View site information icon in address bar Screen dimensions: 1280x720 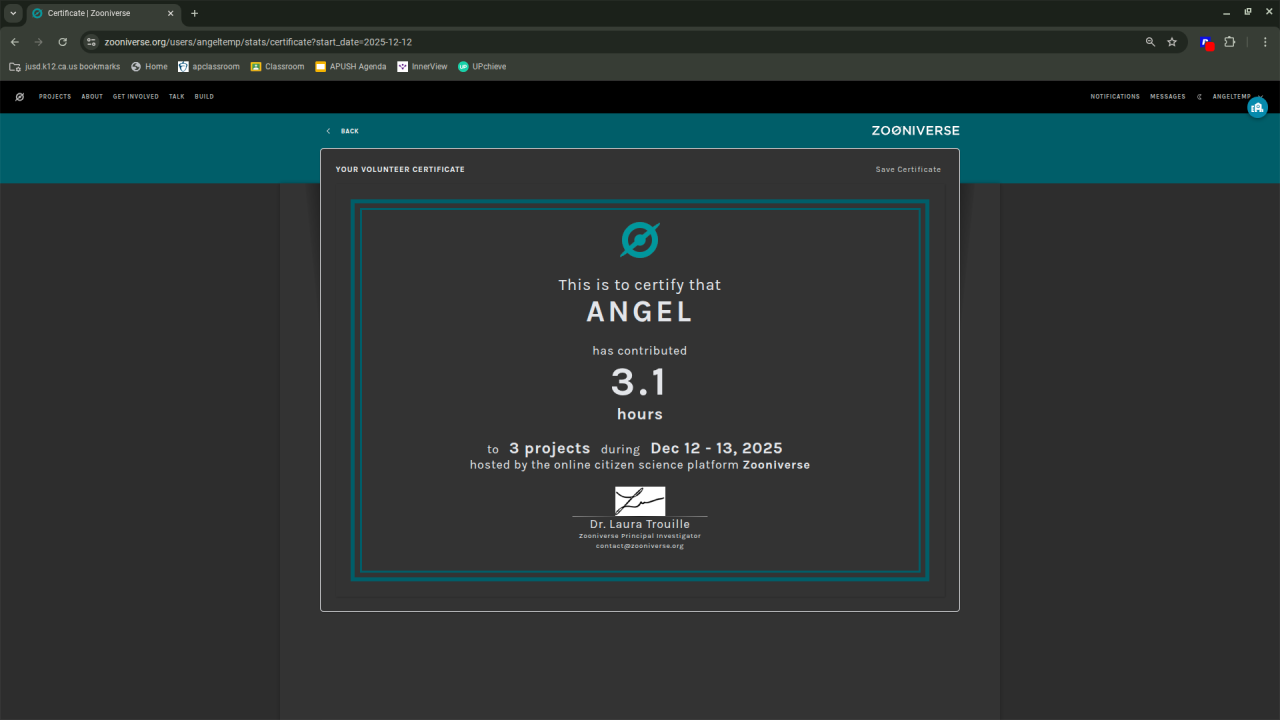(x=91, y=42)
